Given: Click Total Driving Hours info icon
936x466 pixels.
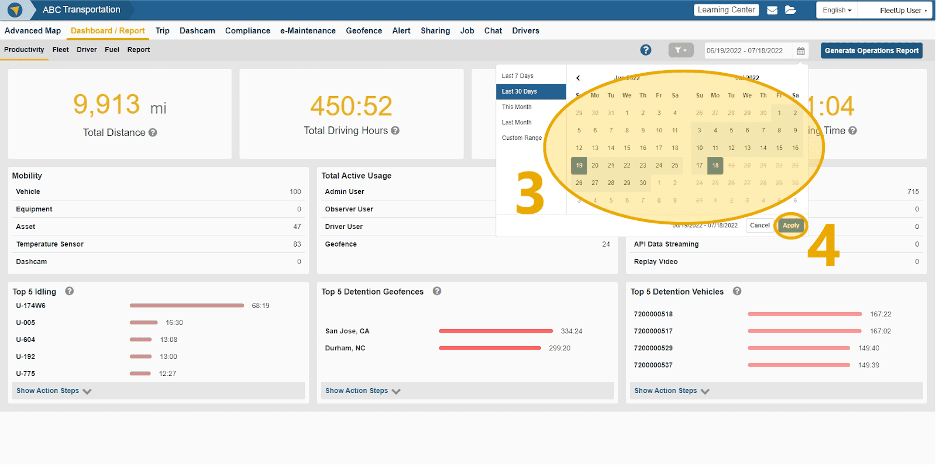Looking at the screenshot, I should pos(396,131).
